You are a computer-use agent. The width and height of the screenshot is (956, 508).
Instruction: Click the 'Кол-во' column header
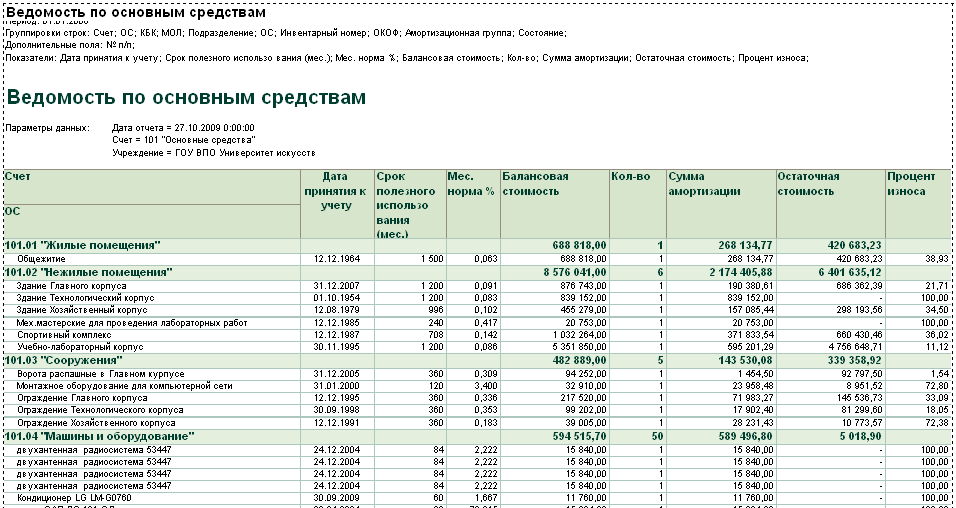(637, 204)
